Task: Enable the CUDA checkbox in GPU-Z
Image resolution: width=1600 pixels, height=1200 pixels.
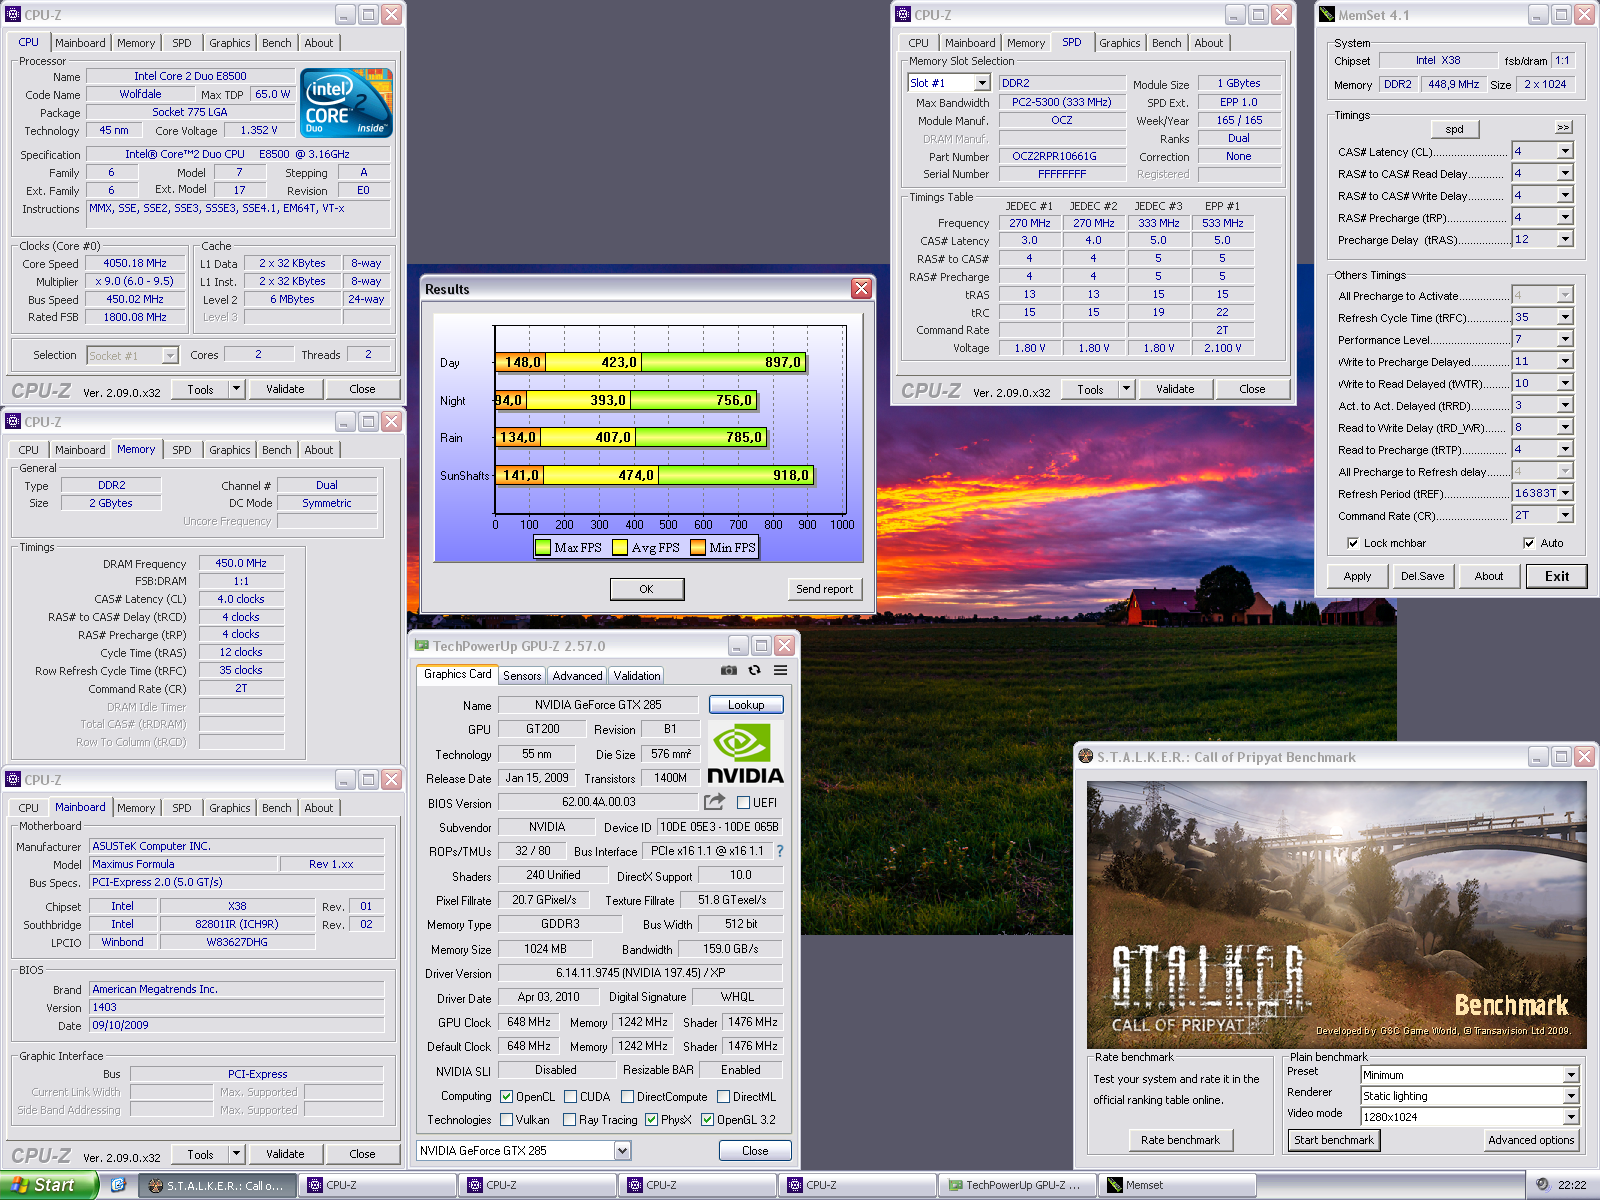Action: tap(572, 1097)
